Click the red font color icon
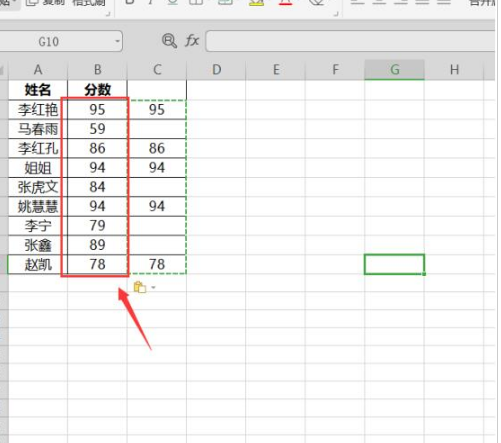Screen dimensions: 501x443 click(285, 3)
